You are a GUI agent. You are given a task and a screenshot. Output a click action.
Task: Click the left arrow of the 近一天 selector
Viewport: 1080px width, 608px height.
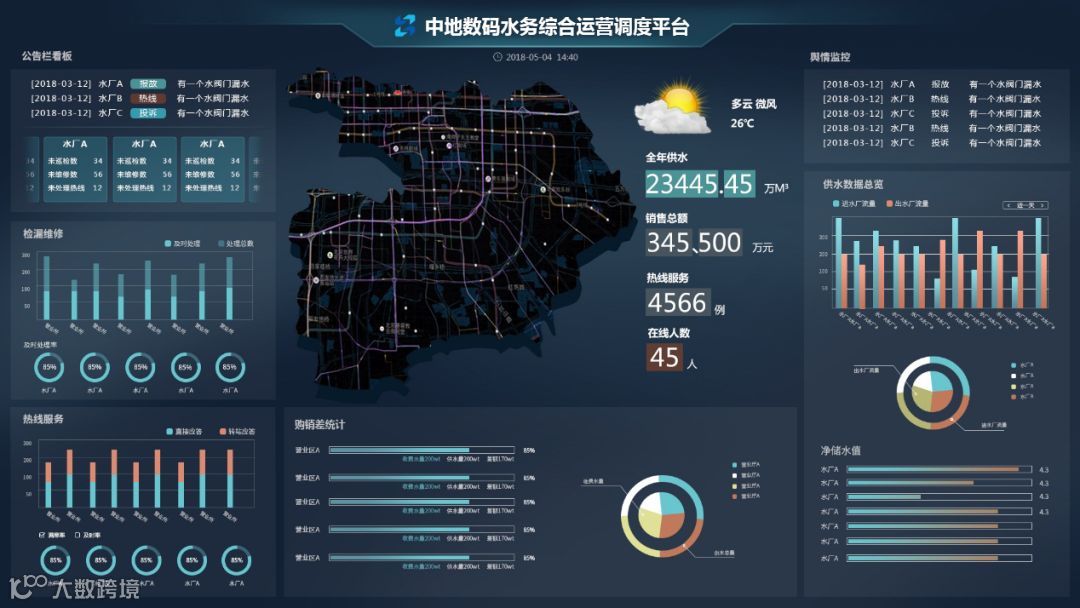[1010, 205]
